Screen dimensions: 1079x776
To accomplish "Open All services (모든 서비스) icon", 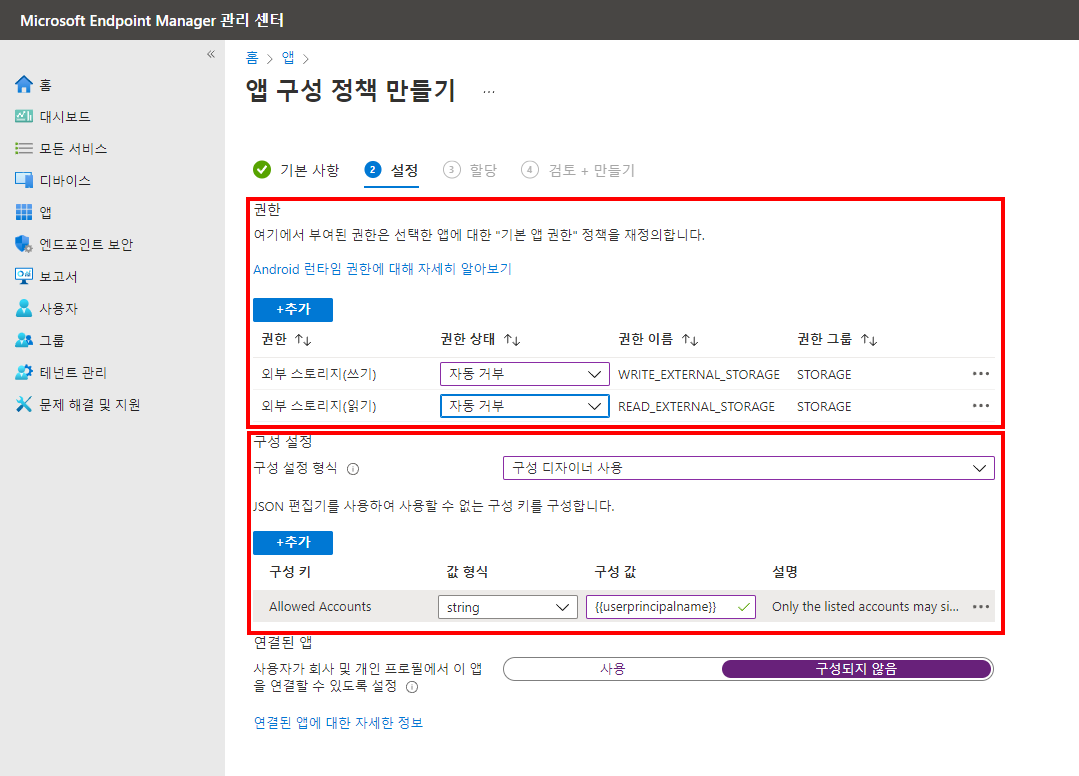I will pyautogui.click(x=24, y=148).
